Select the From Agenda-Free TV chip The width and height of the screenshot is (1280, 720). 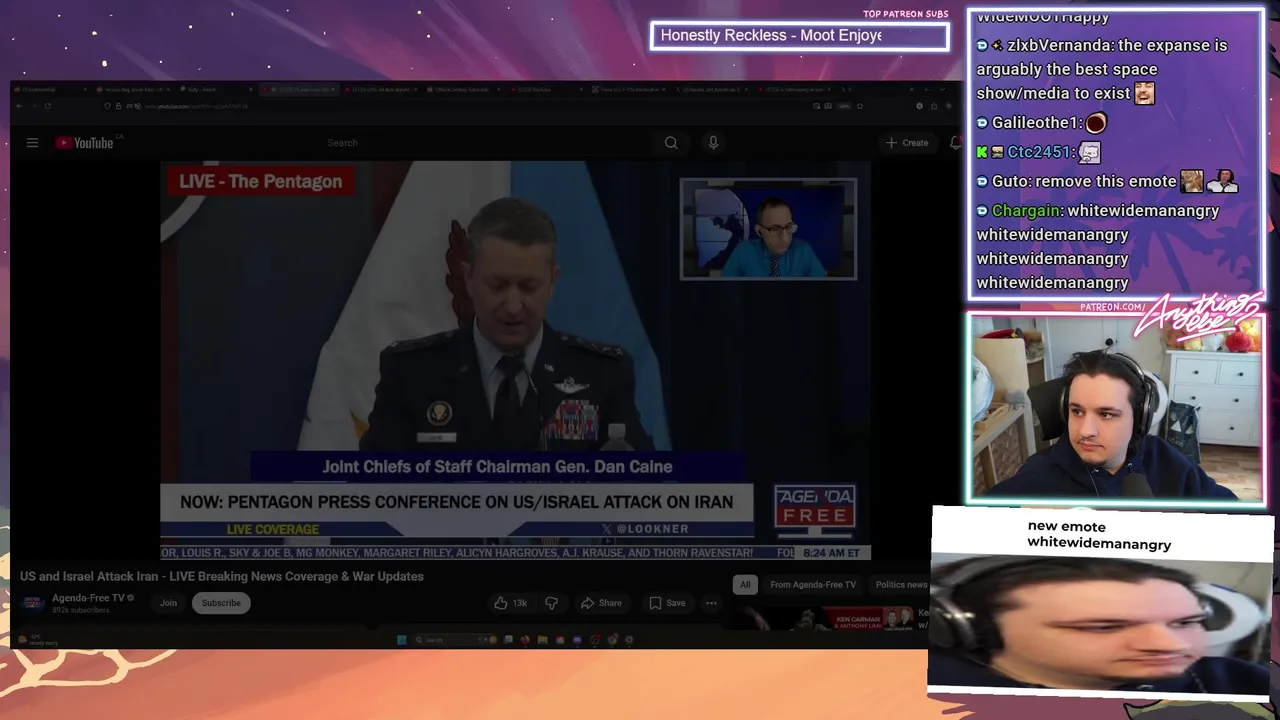pyautogui.click(x=813, y=585)
